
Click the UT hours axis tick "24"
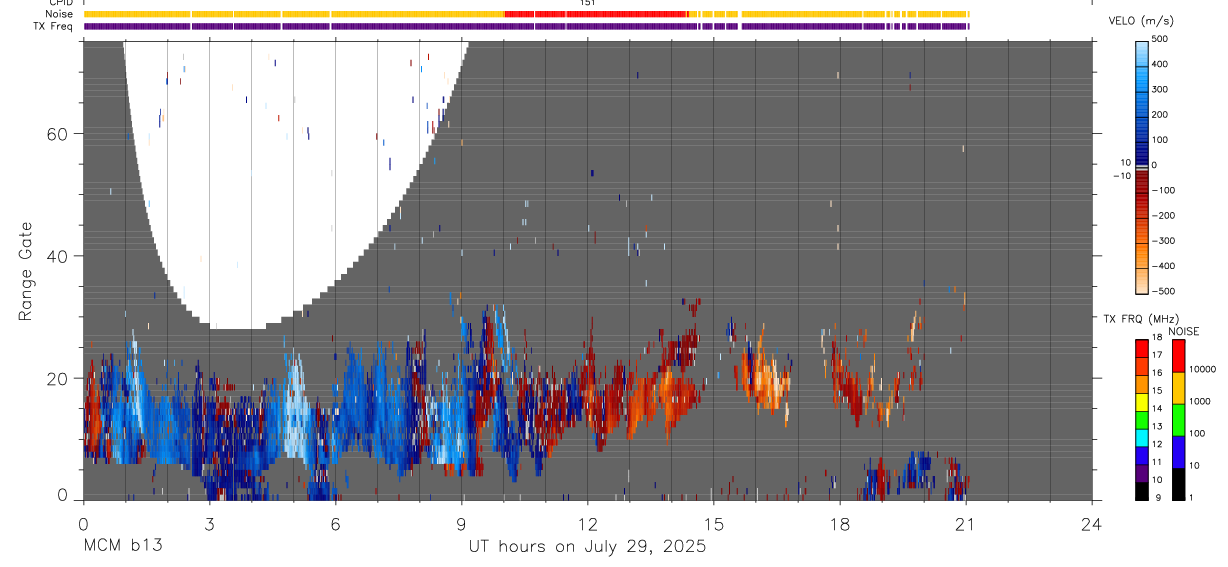(1092, 524)
